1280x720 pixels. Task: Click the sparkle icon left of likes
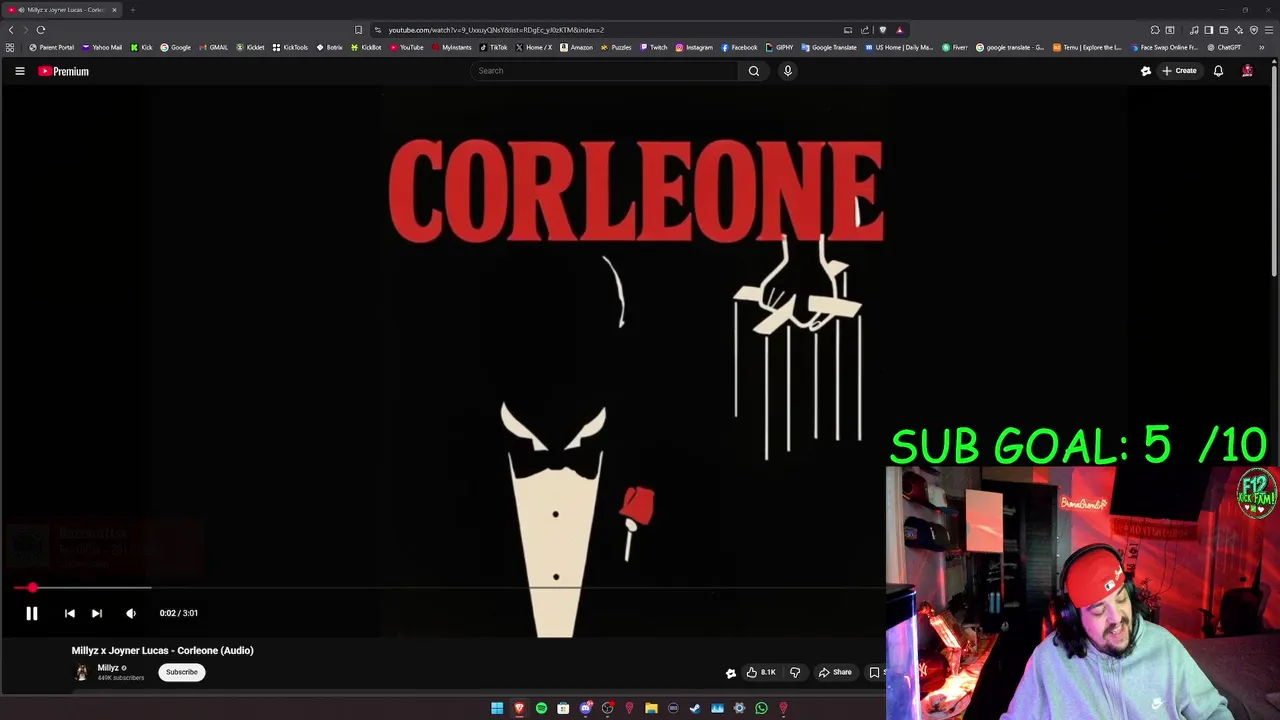click(731, 673)
